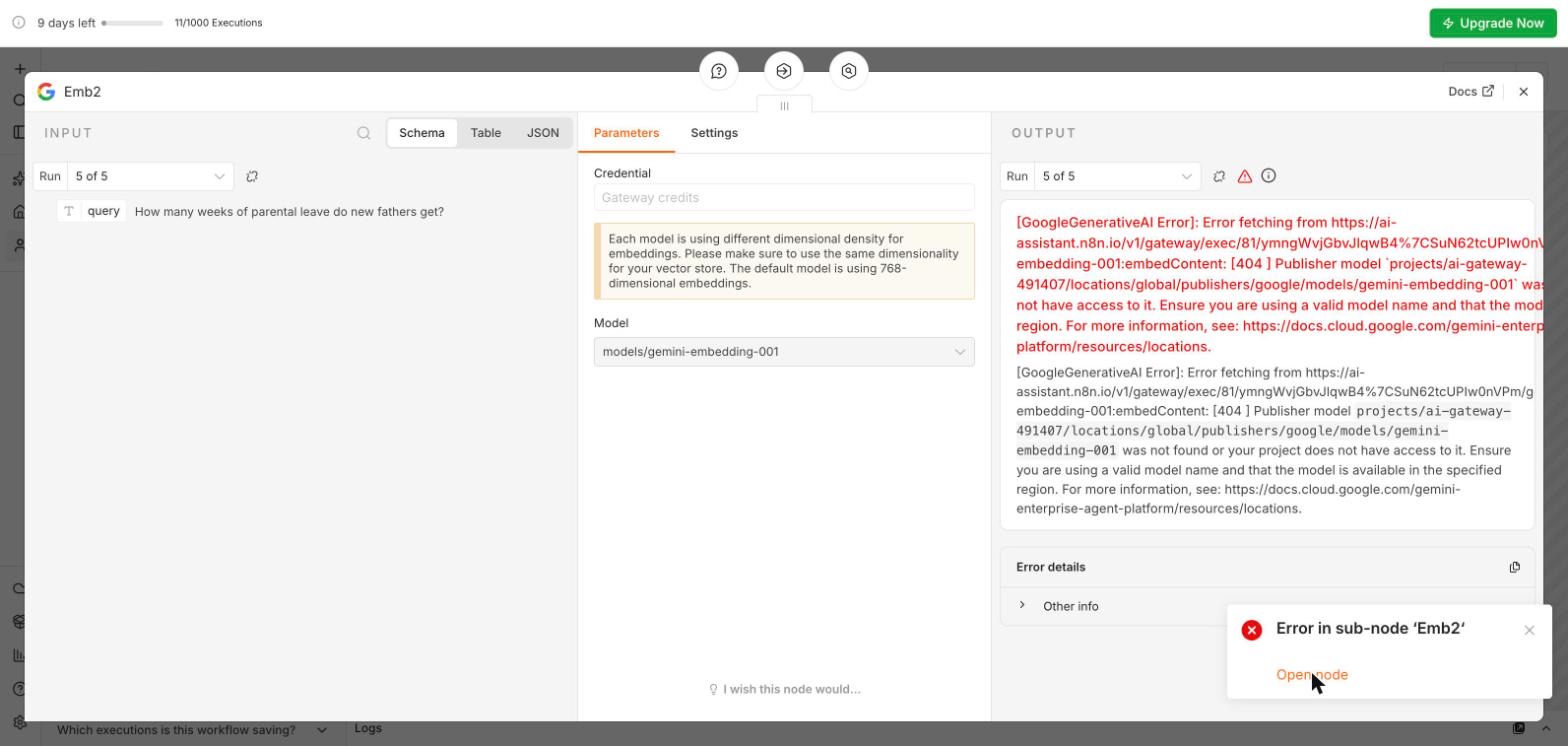Click the 'Open node' link
1568x746 pixels.
pos(1312,675)
